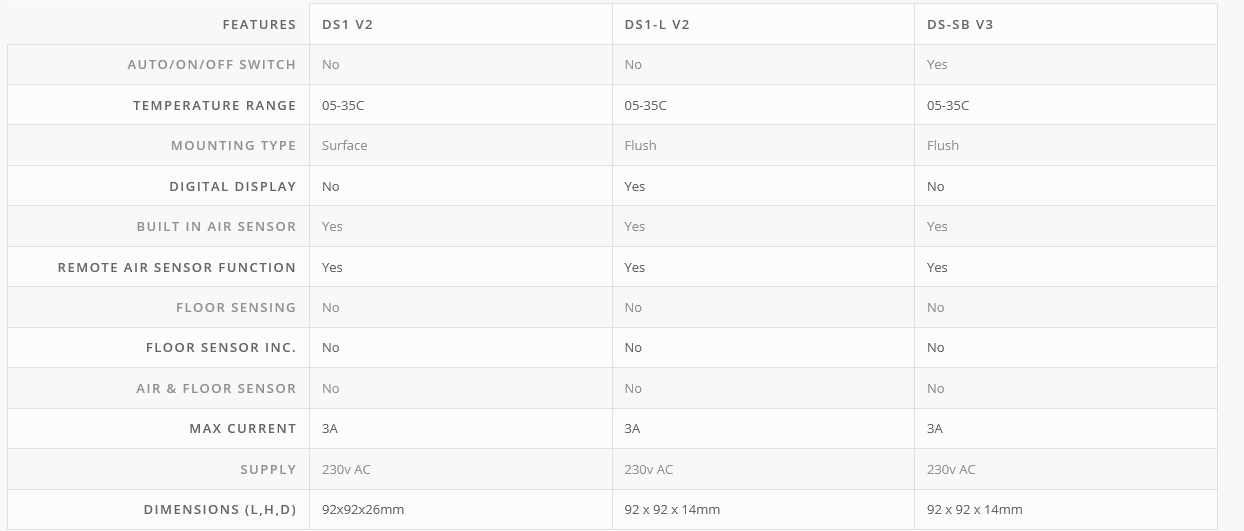Click the DS-SB V3 column header
Screen dimensions: 1244x531
pos(960,24)
